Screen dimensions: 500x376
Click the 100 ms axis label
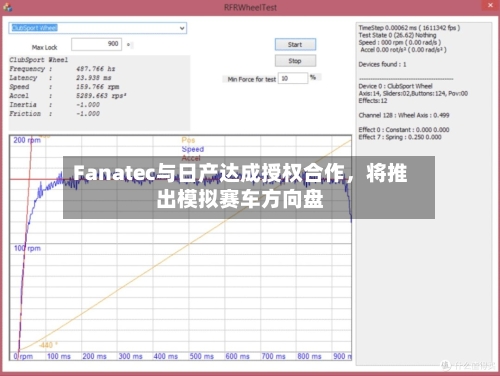click(59, 356)
